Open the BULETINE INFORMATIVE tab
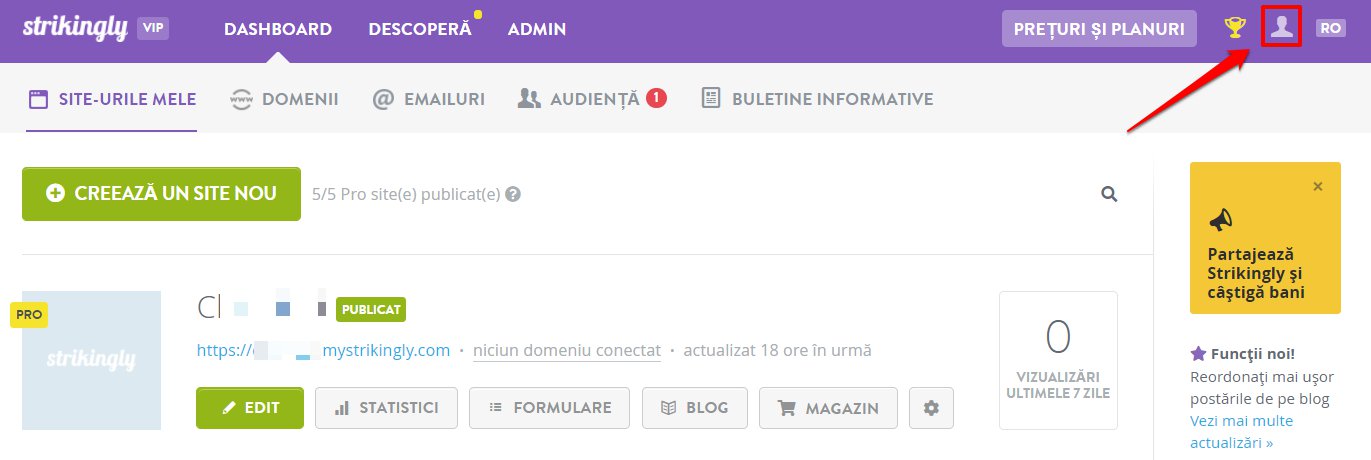 818,99
